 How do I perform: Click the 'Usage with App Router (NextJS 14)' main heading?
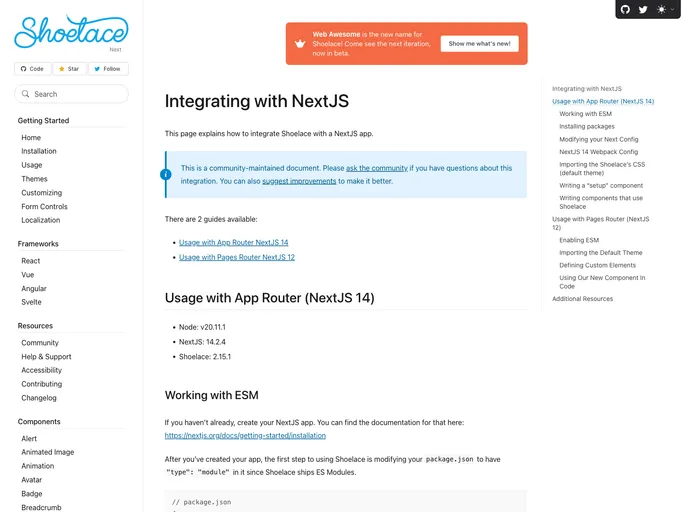(x=269, y=298)
